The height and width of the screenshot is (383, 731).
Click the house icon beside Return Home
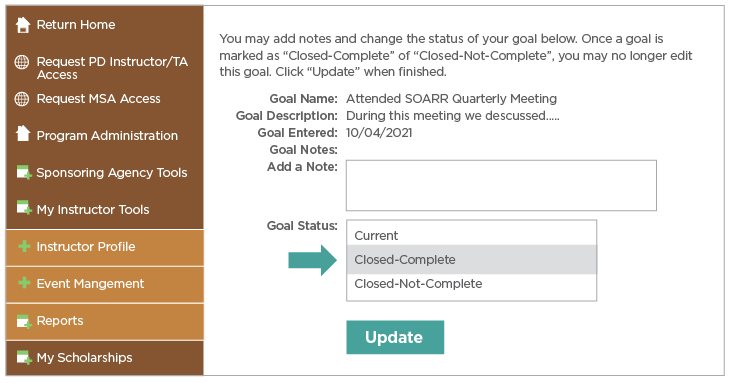(22, 25)
